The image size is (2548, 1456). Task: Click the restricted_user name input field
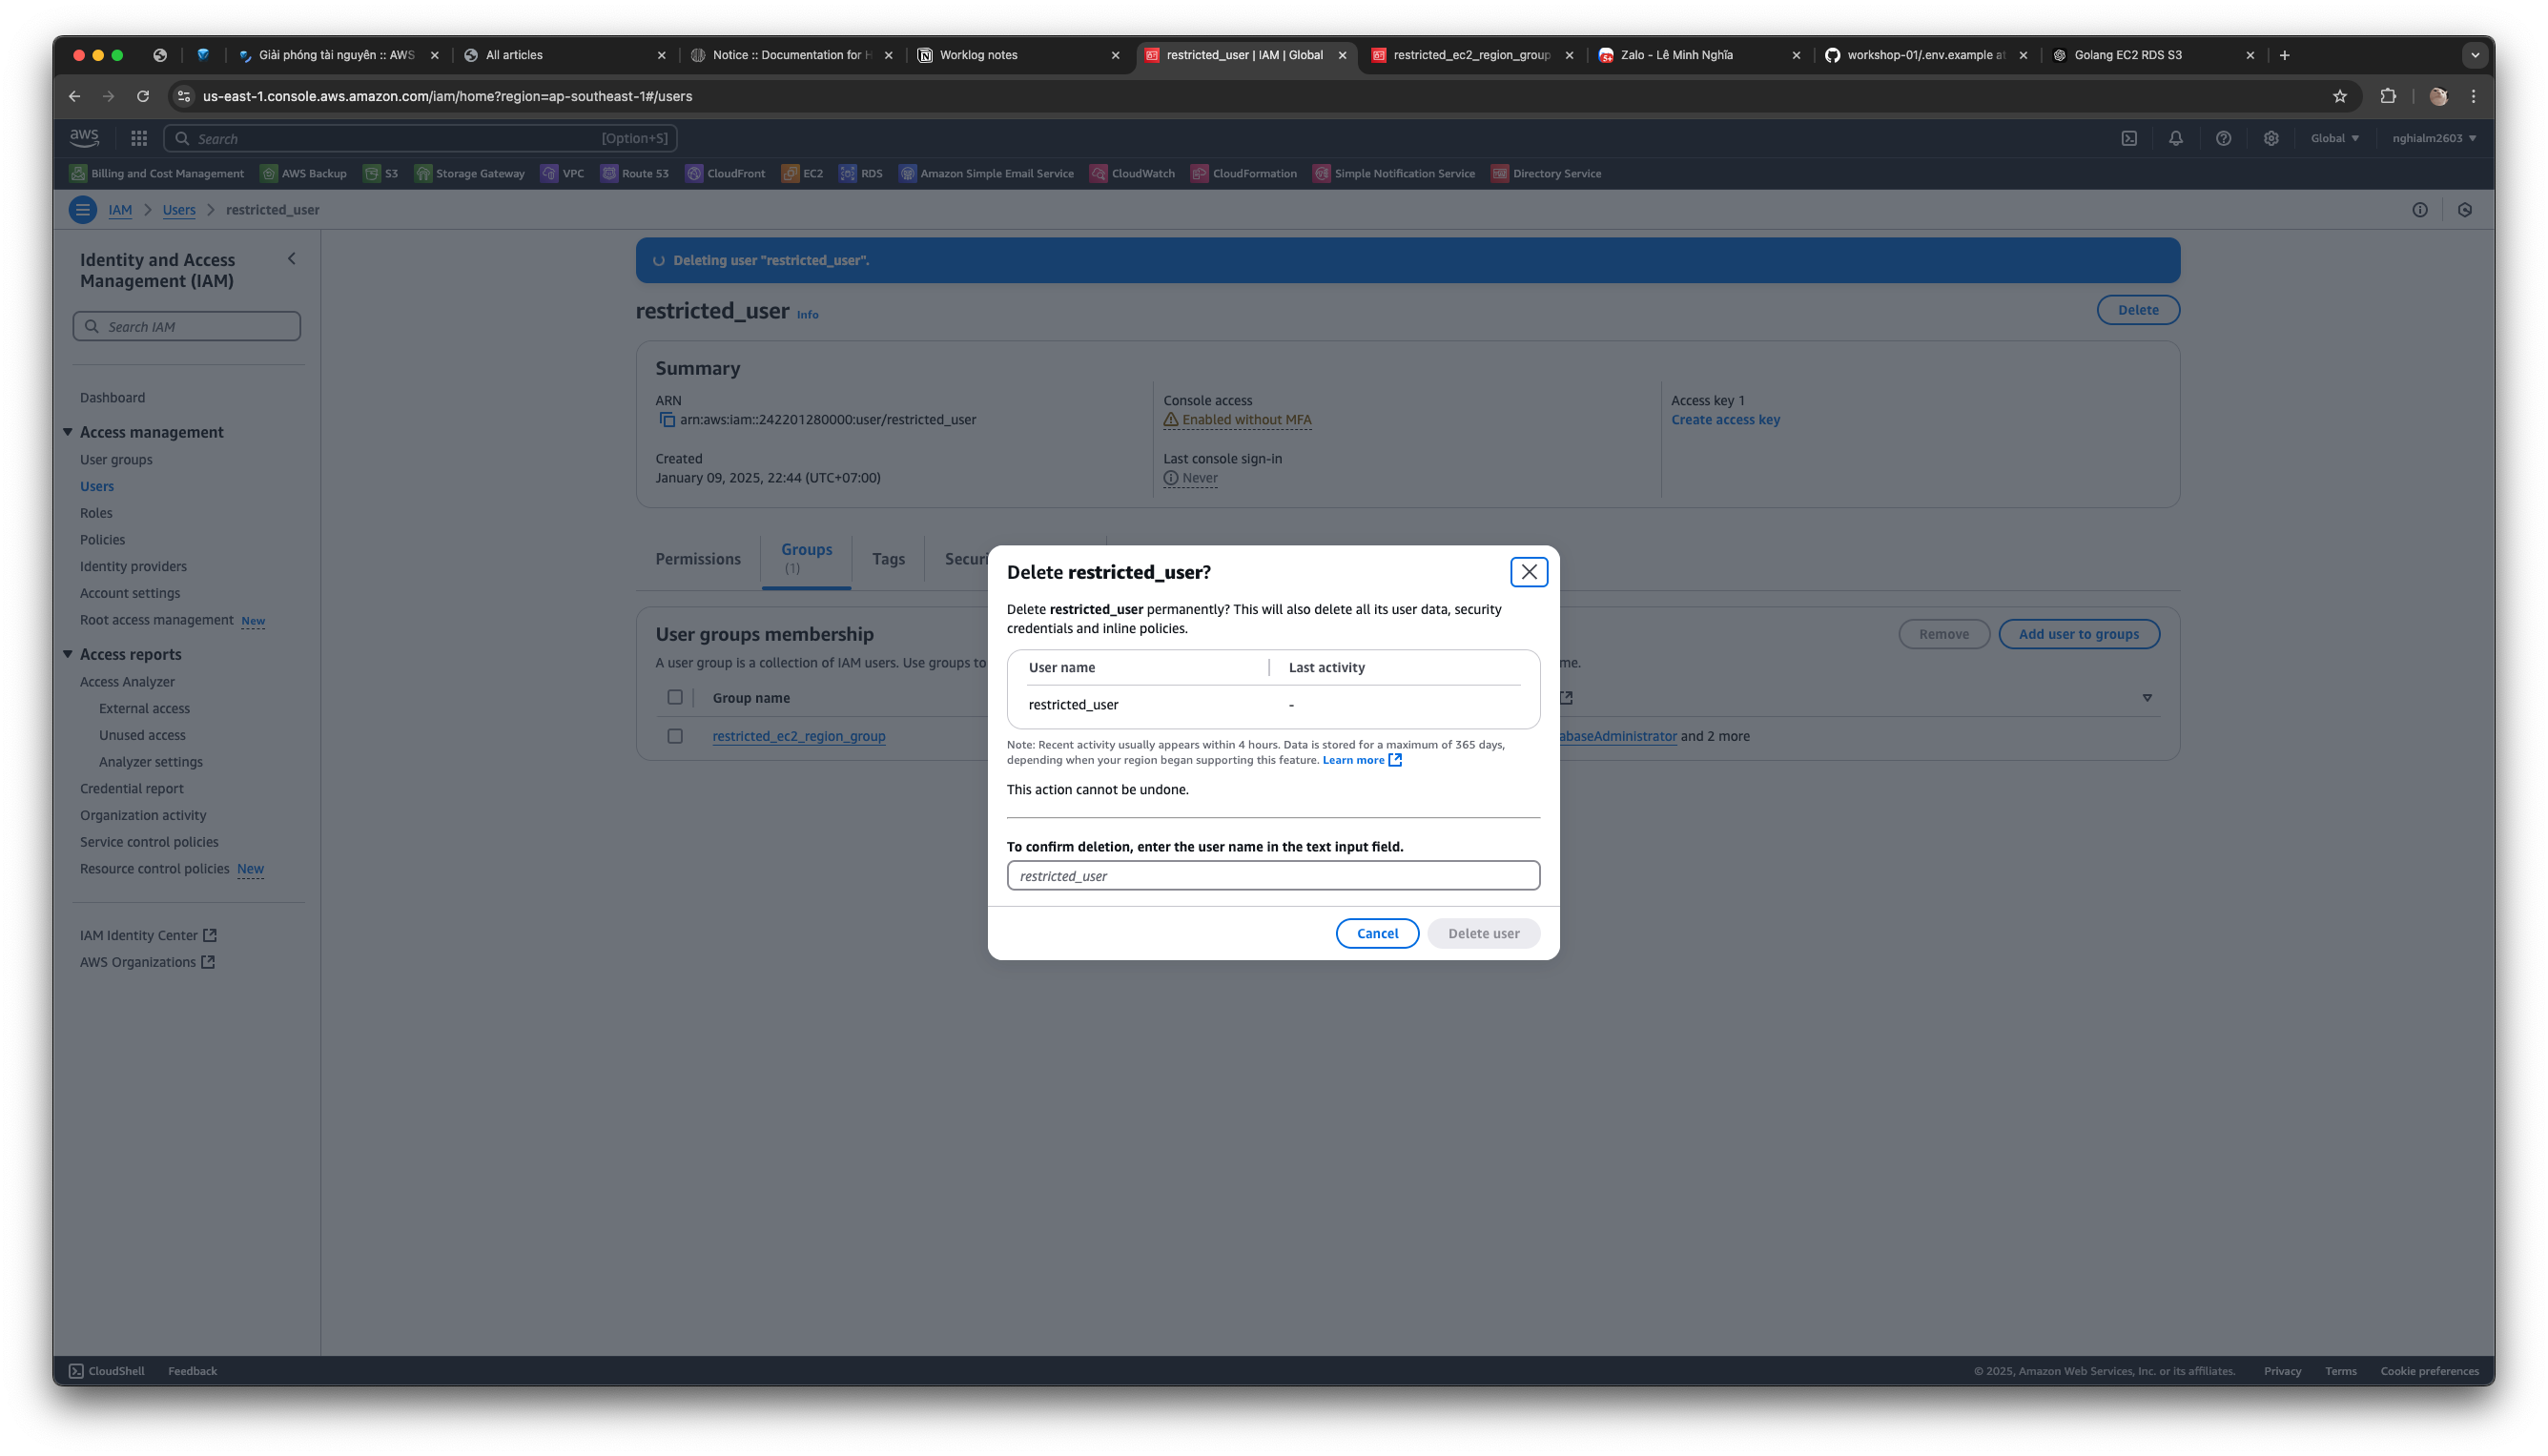tap(1274, 875)
